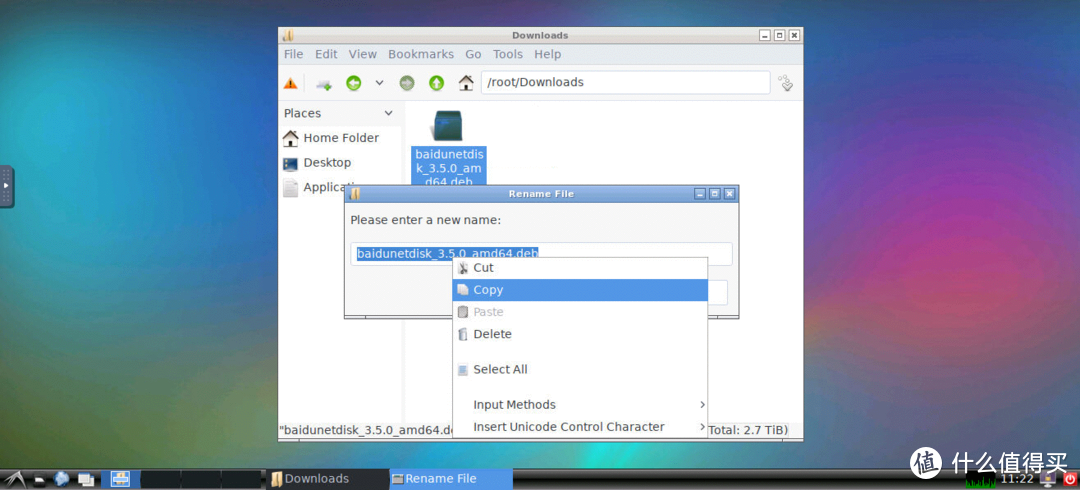Click the Rename File title bar icon
This screenshot has width=1080, height=490.
(355, 194)
